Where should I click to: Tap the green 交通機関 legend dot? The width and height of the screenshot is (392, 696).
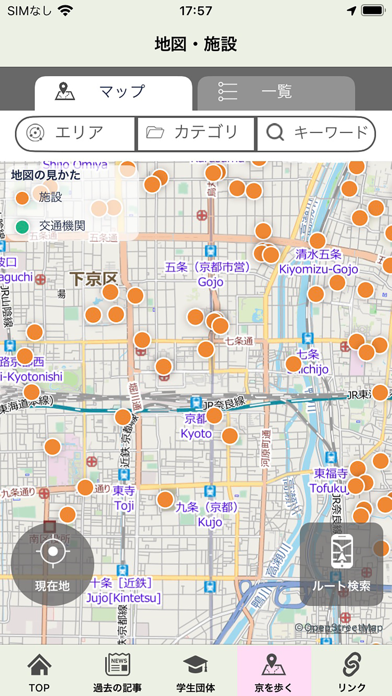pyautogui.click(x=22, y=227)
